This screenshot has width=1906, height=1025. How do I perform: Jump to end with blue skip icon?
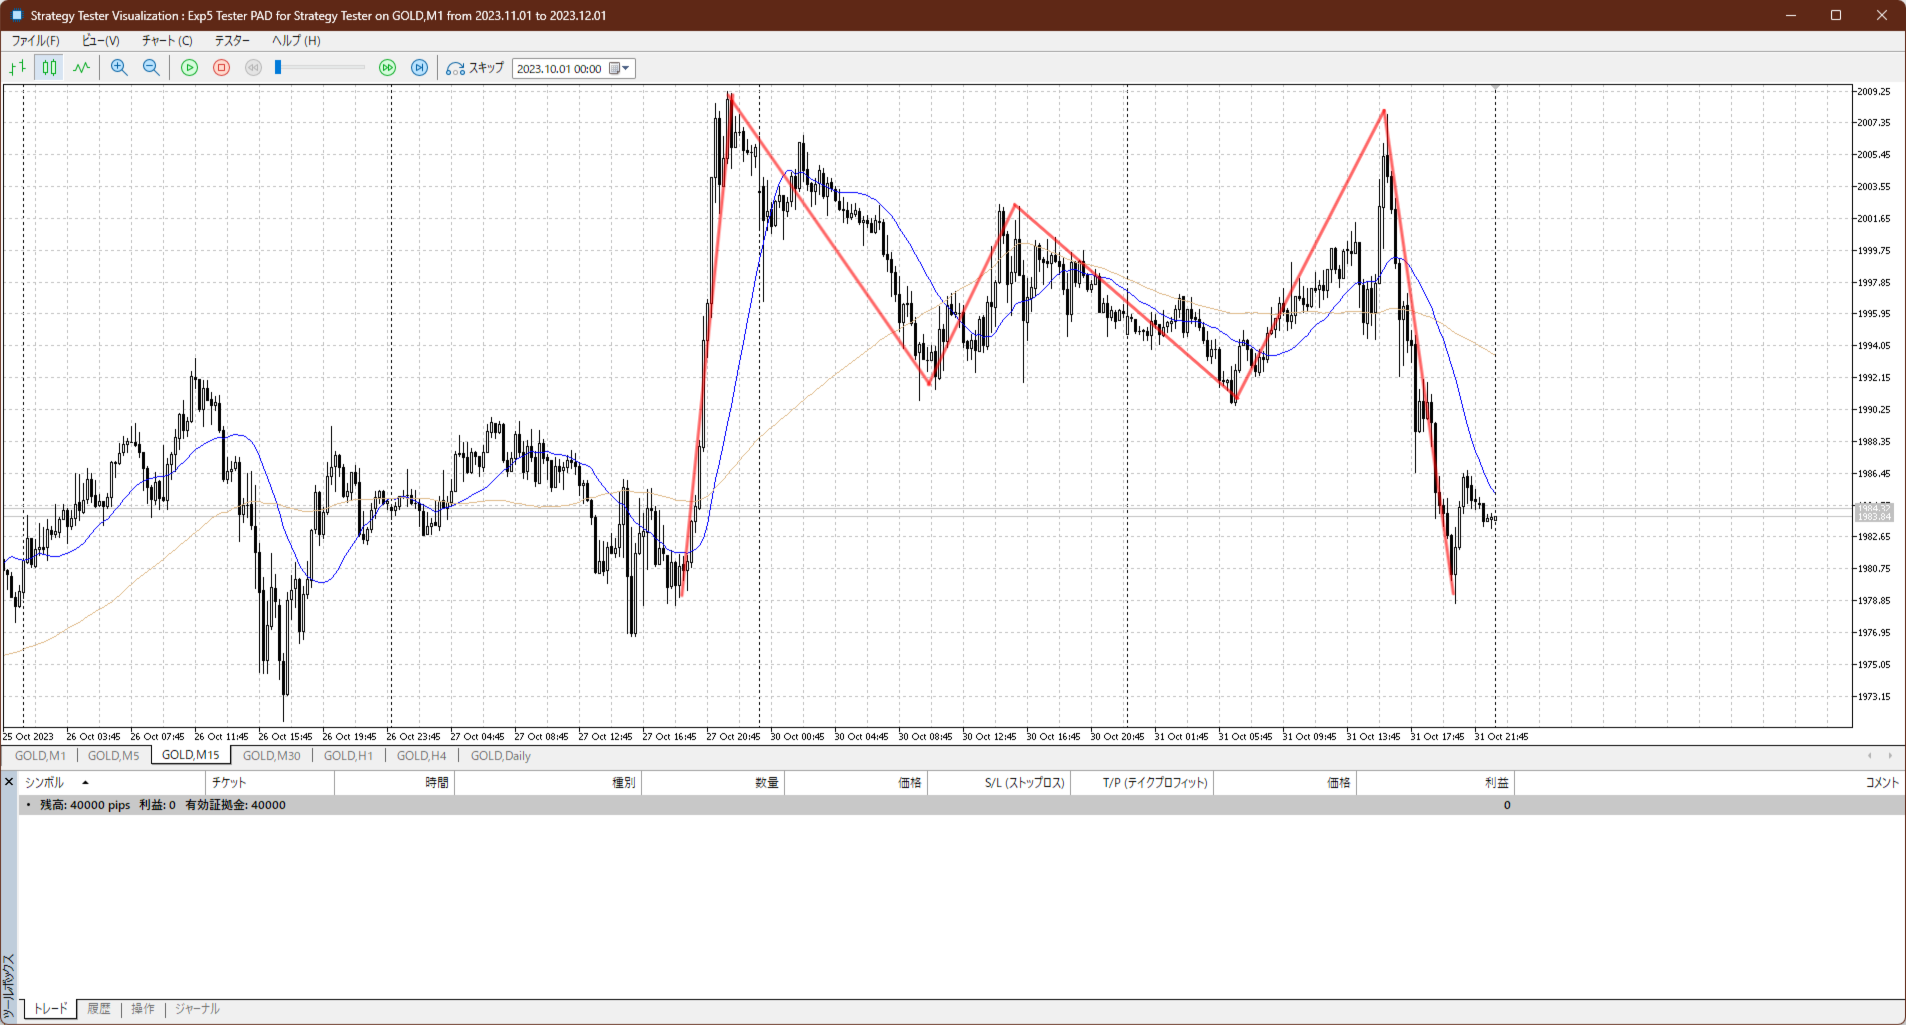coord(420,68)
